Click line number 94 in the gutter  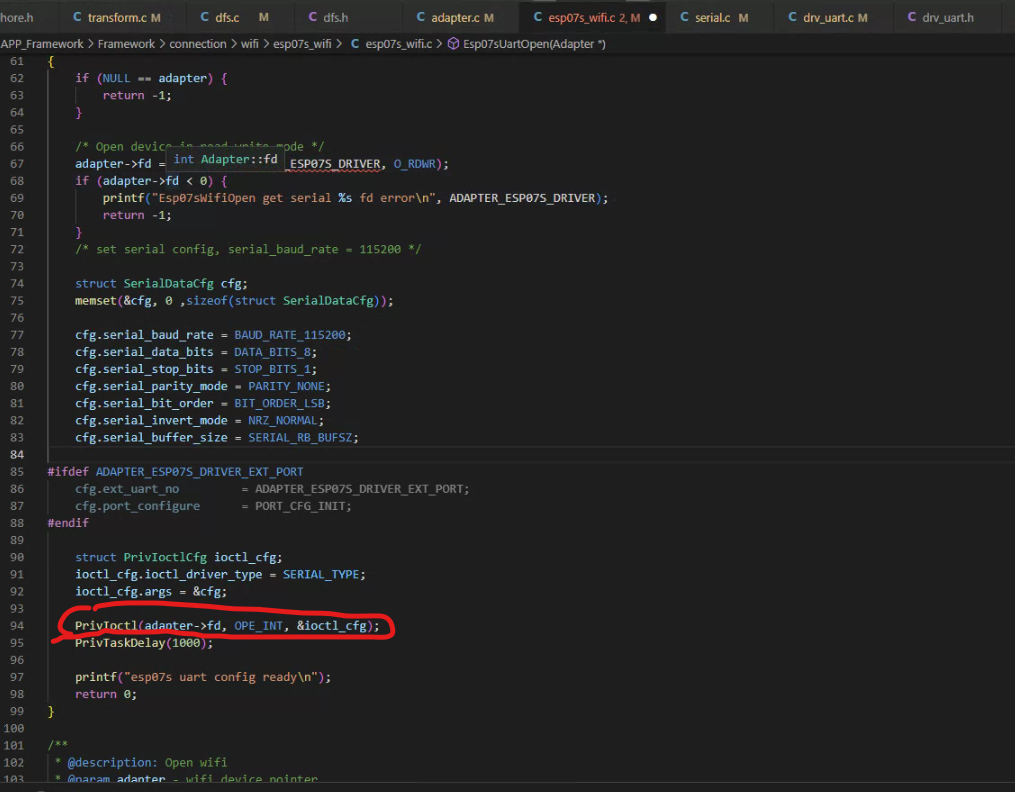click(x=17, y=626)
